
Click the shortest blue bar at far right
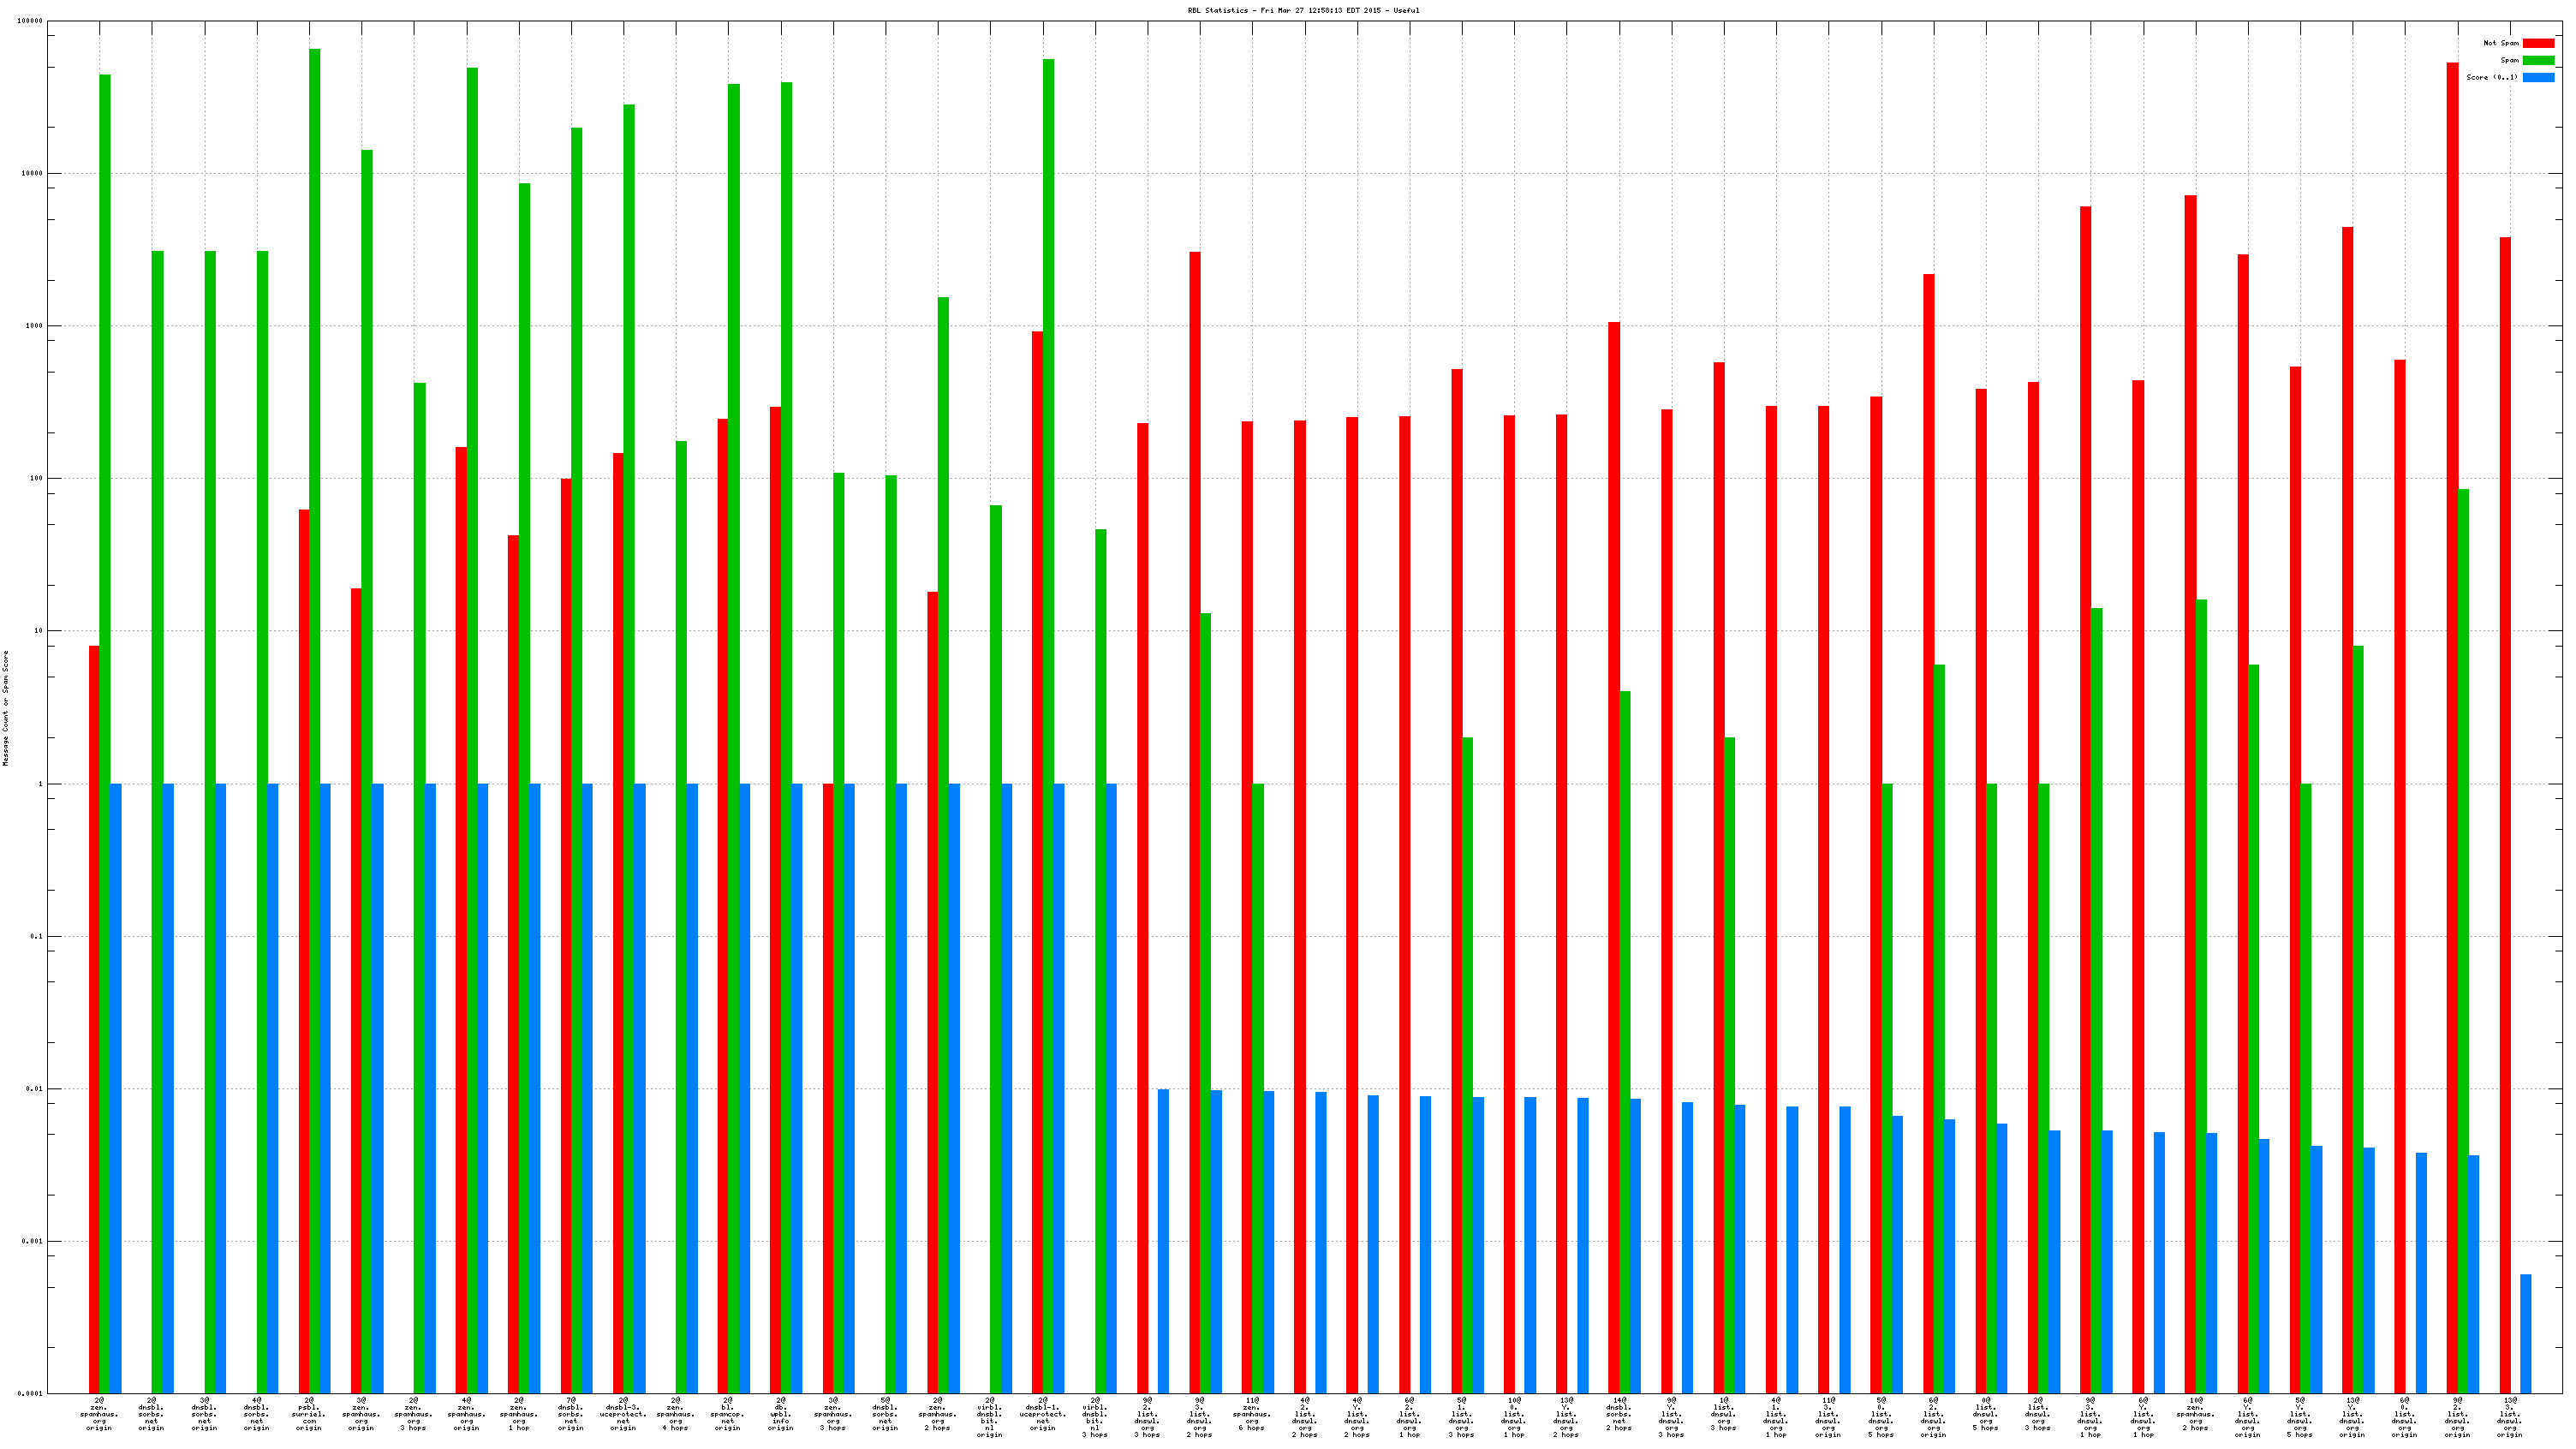(2525, 1333)
